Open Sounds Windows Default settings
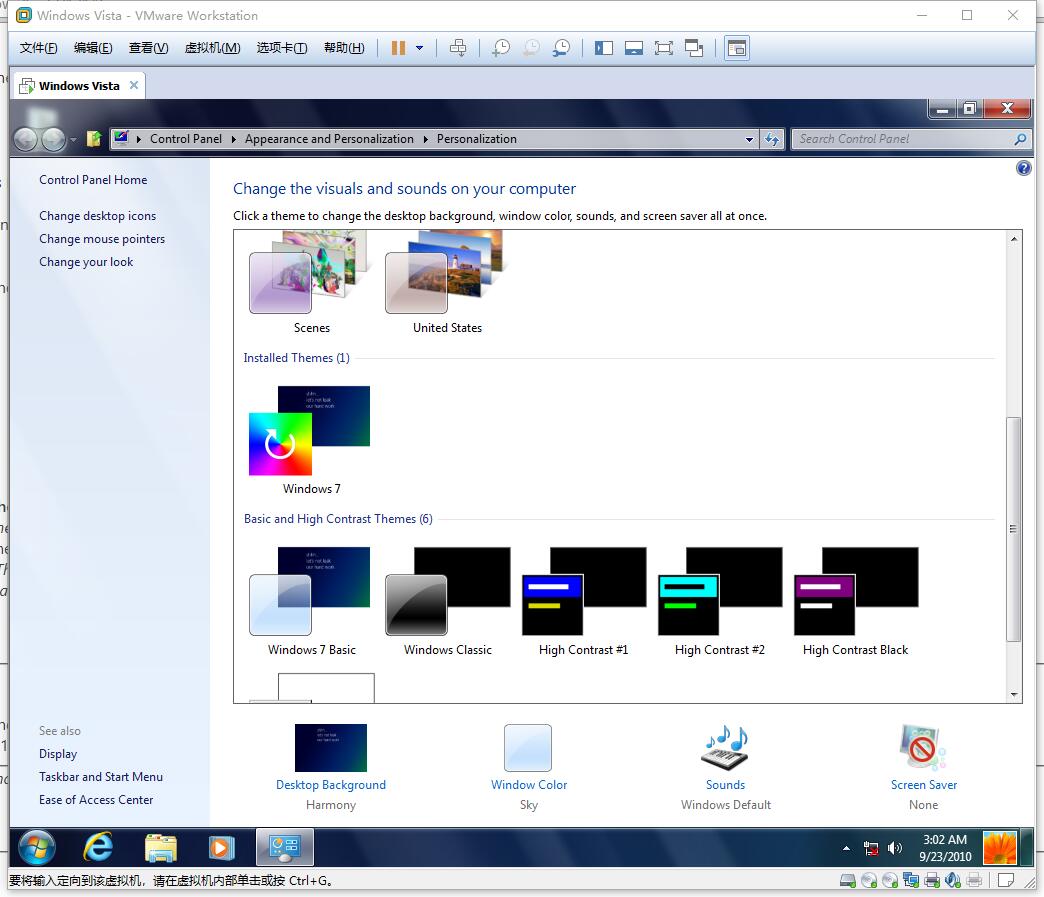Viewport: 1044px width, 897px height. click(726, 768)
